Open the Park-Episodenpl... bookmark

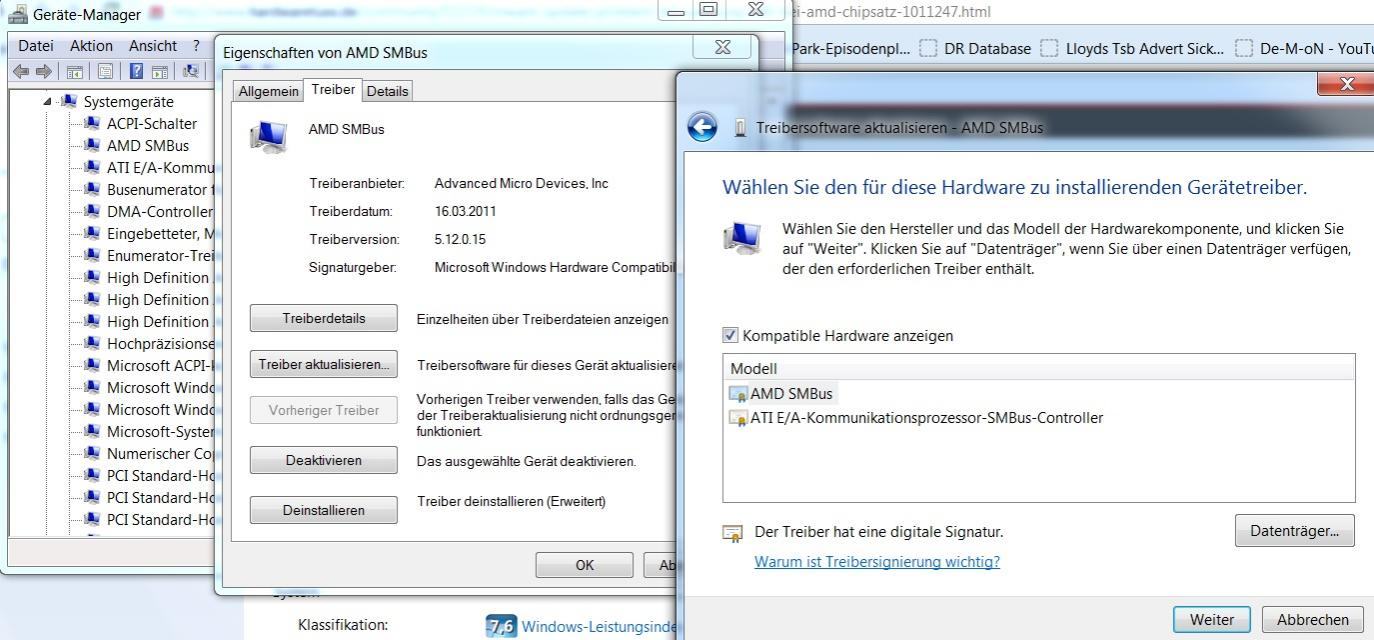(851, 48)
